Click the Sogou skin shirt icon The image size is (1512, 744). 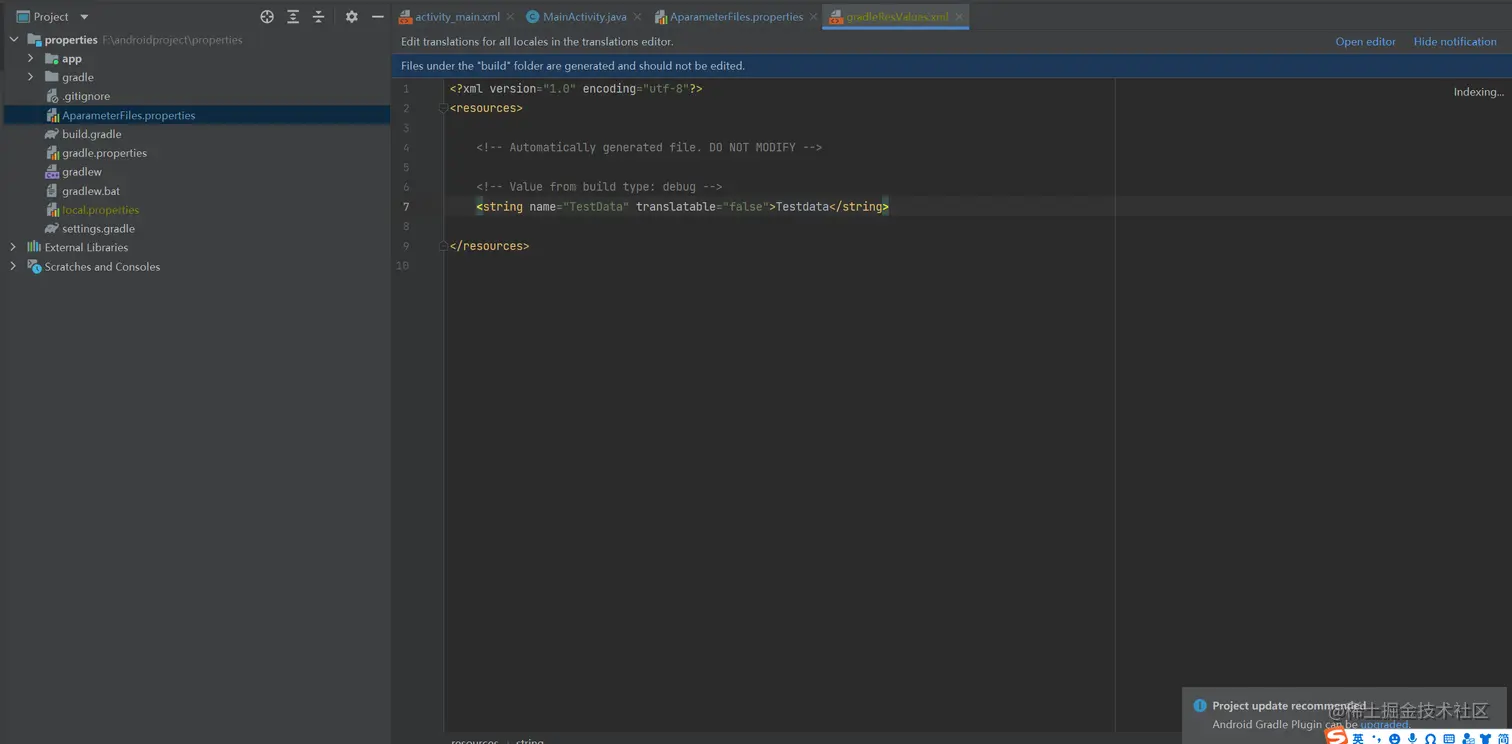(1485, 739)
